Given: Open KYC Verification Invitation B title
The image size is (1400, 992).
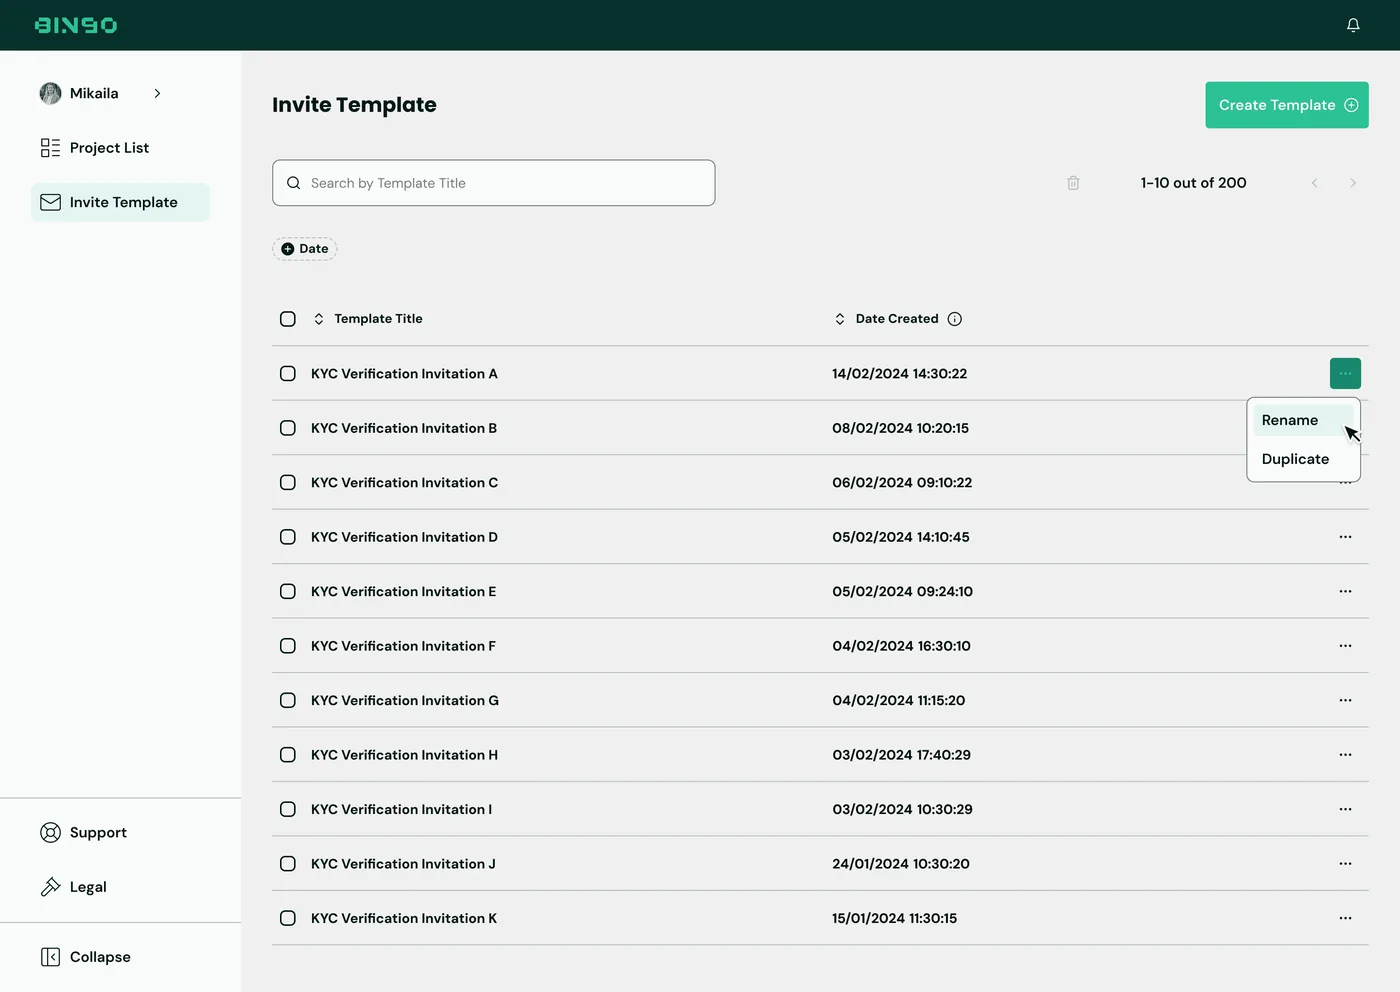Looking at the screenshot, I should [404, 428].
